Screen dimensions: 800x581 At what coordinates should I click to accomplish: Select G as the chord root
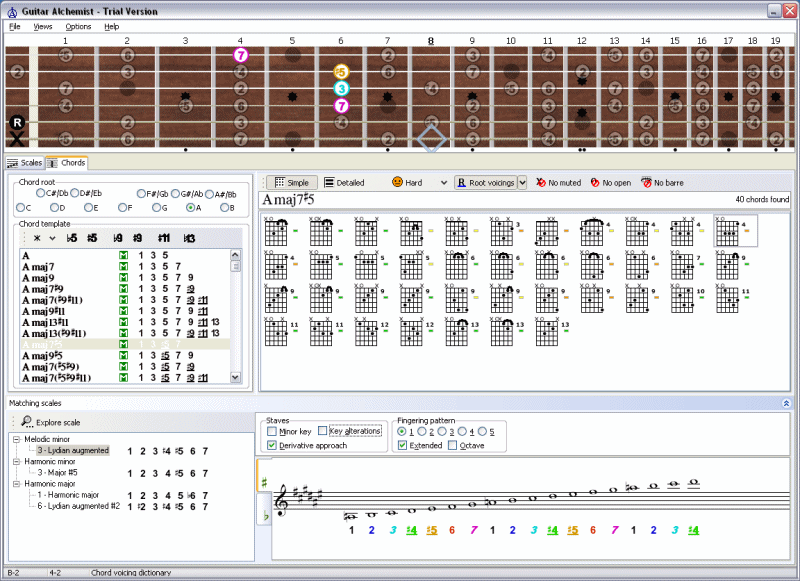point(157,208)
